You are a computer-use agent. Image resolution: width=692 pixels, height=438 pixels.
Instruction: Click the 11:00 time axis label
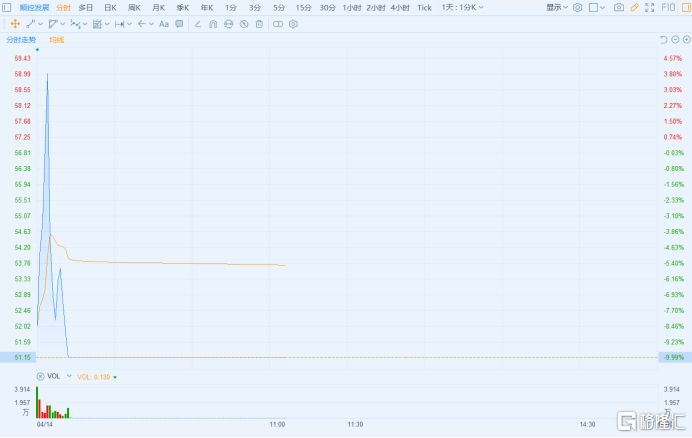[277, 424]
